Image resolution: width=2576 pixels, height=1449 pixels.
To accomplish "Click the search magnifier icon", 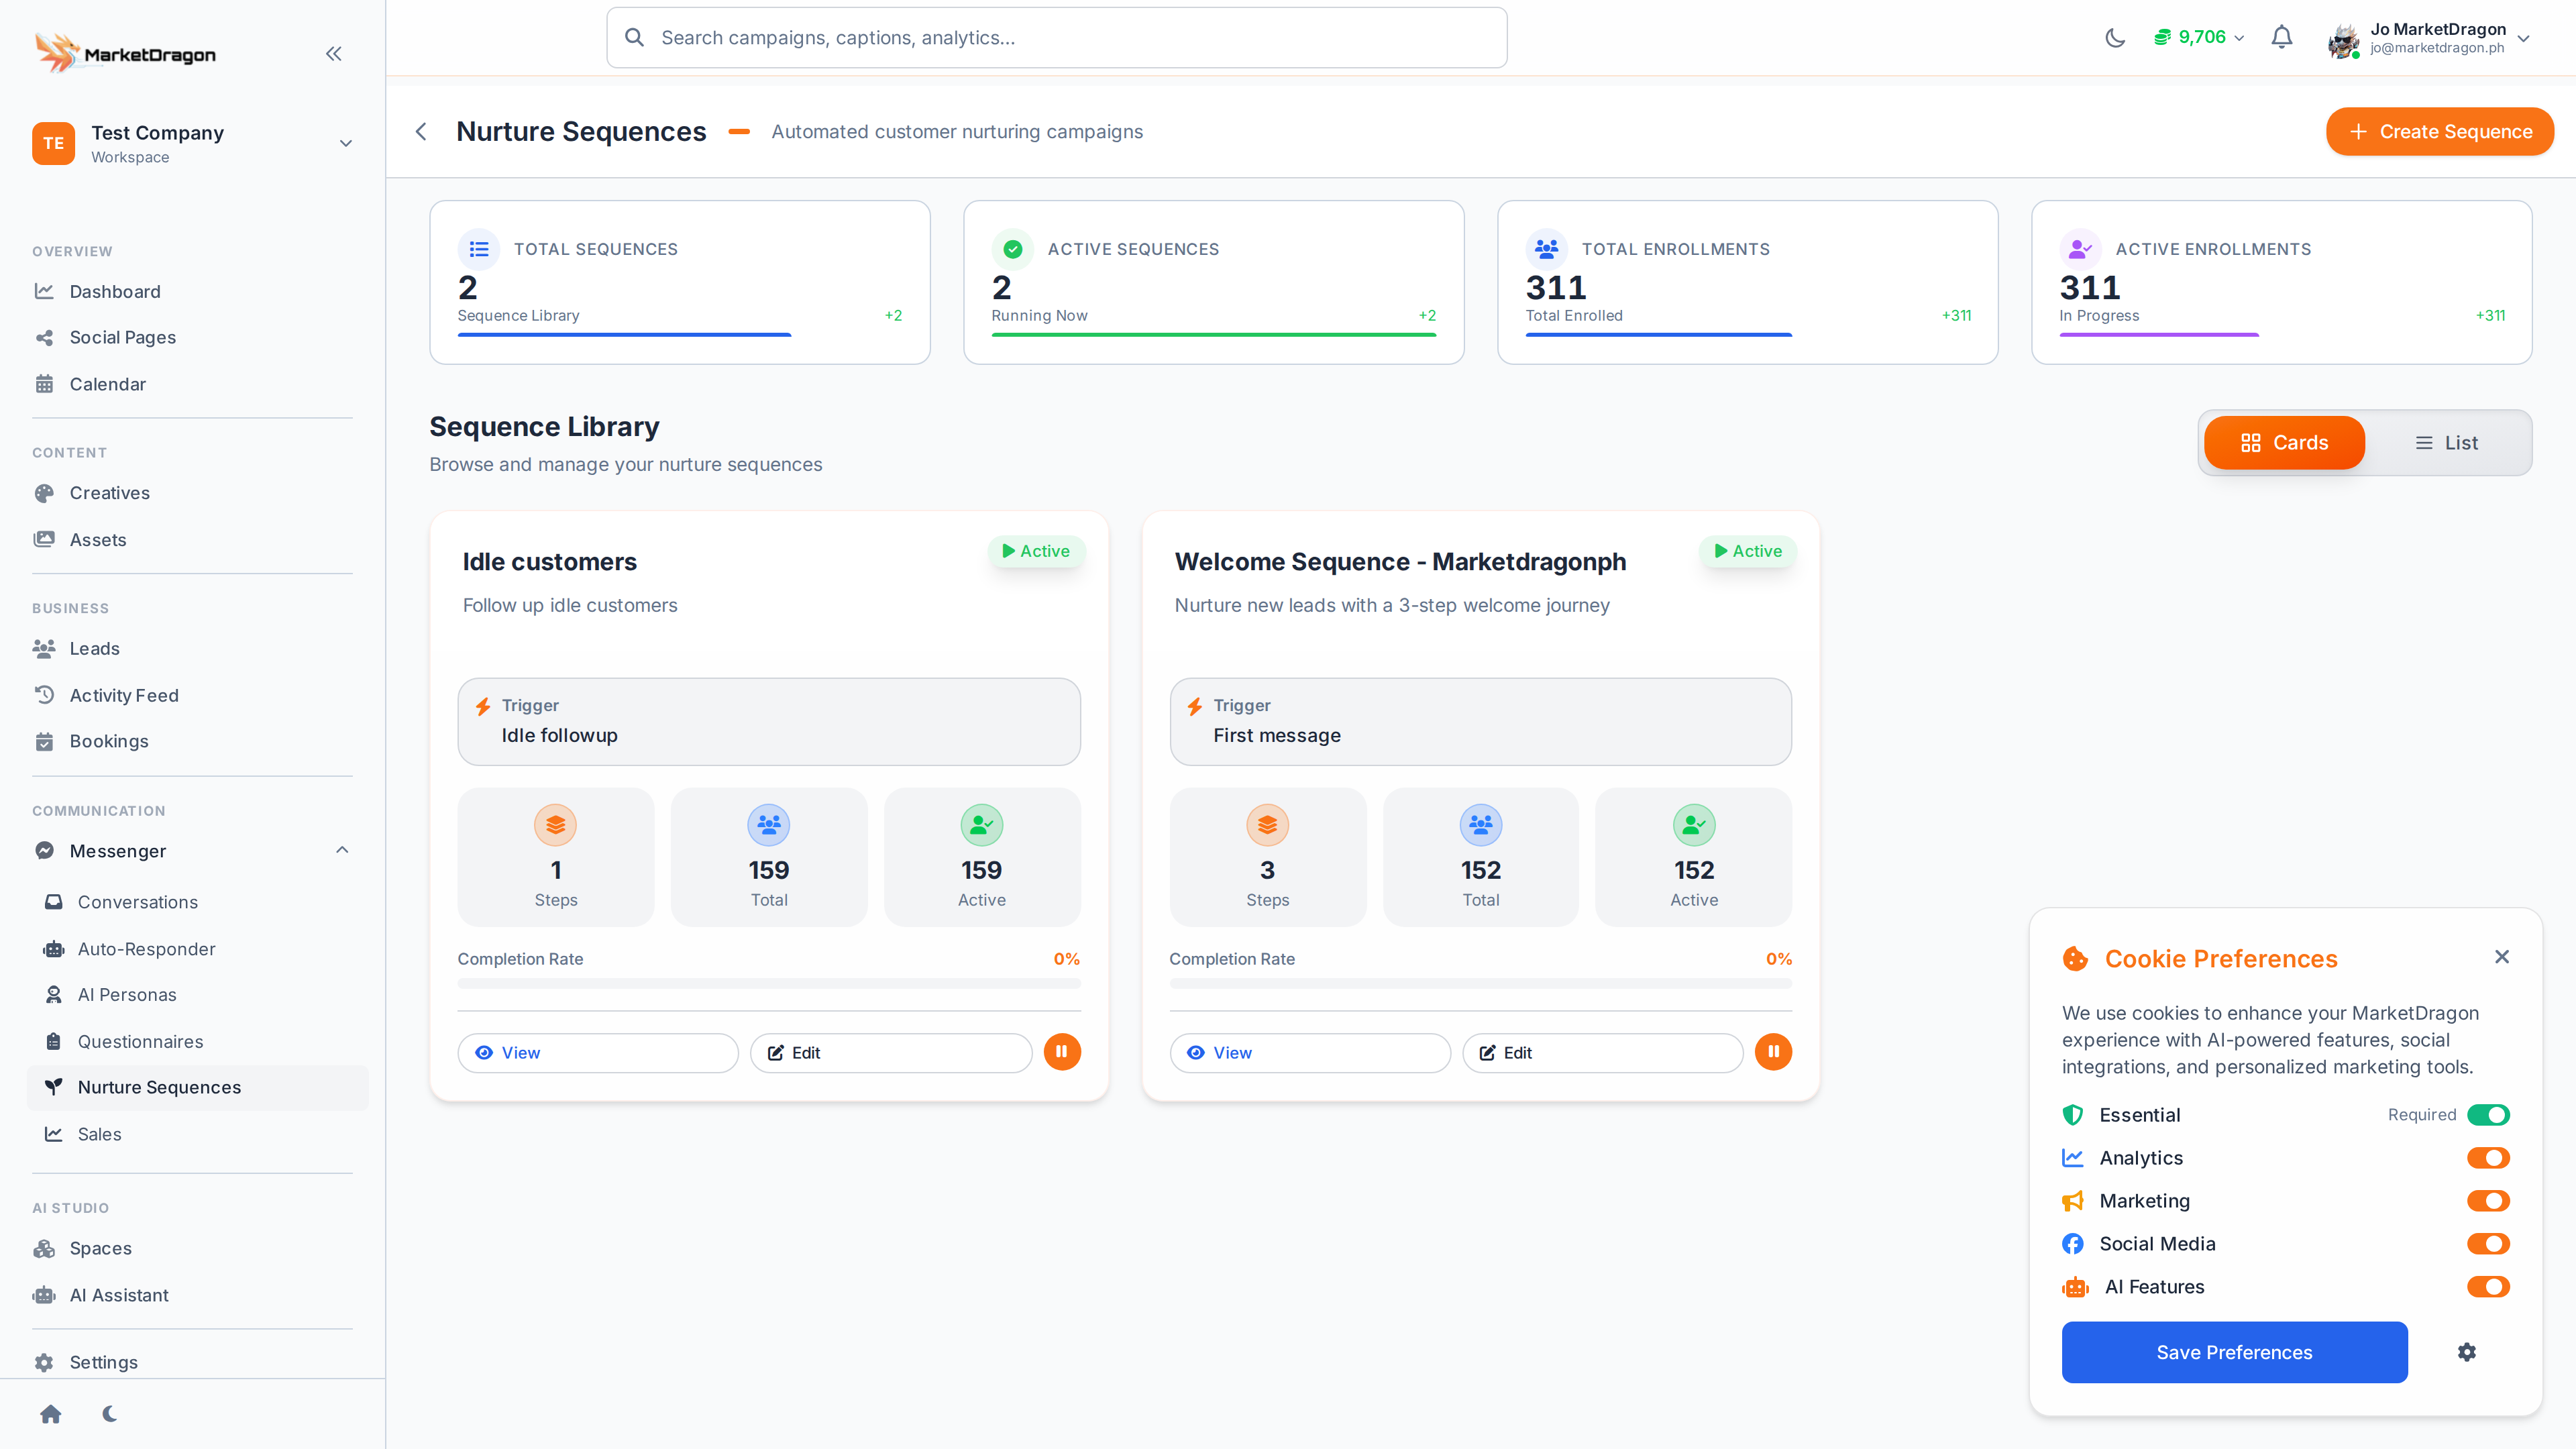I will tap(634, 38).
